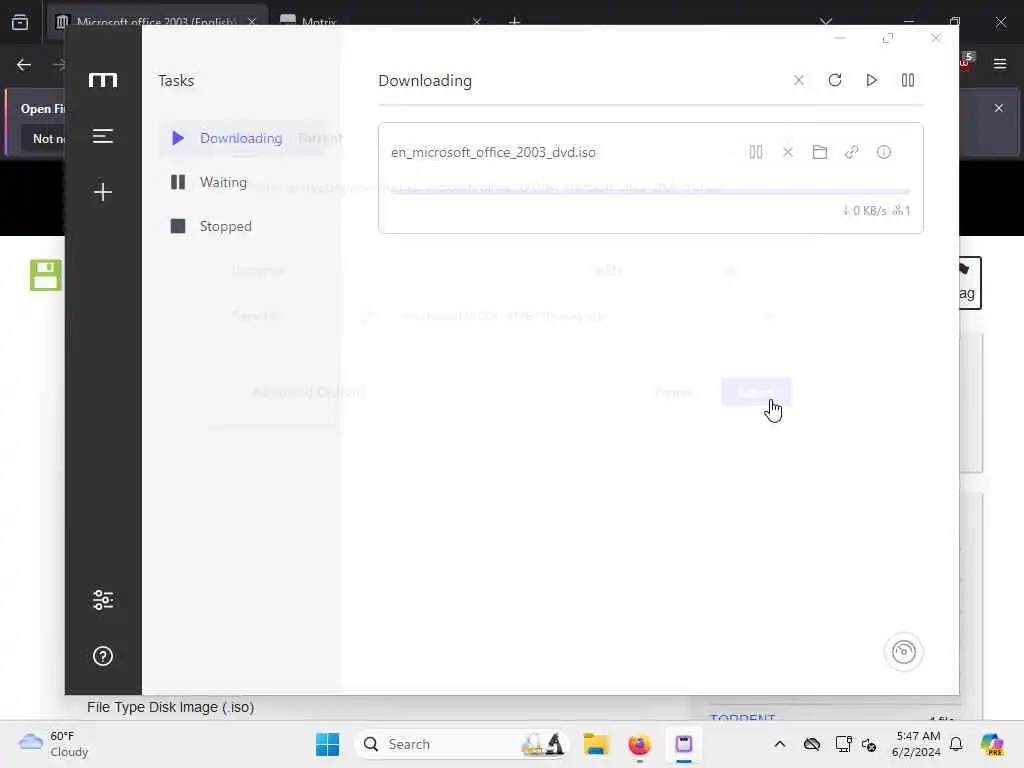Click the download progress bar
This screenshot has width=1024, height=768.
[650, 191]
